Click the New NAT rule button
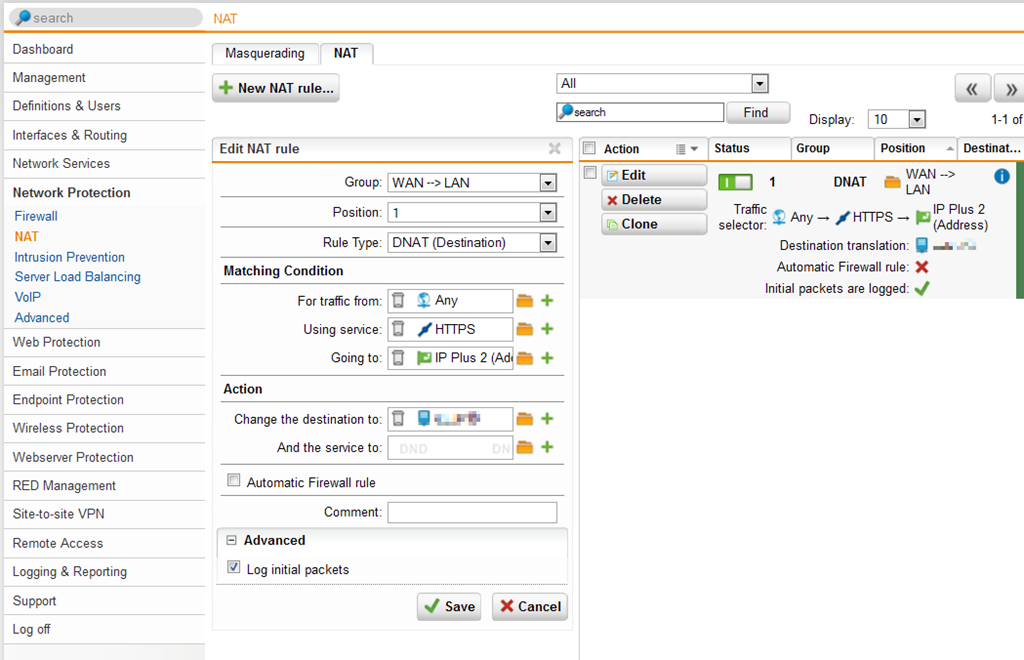 pyautogui.click(x=277, y=88)
